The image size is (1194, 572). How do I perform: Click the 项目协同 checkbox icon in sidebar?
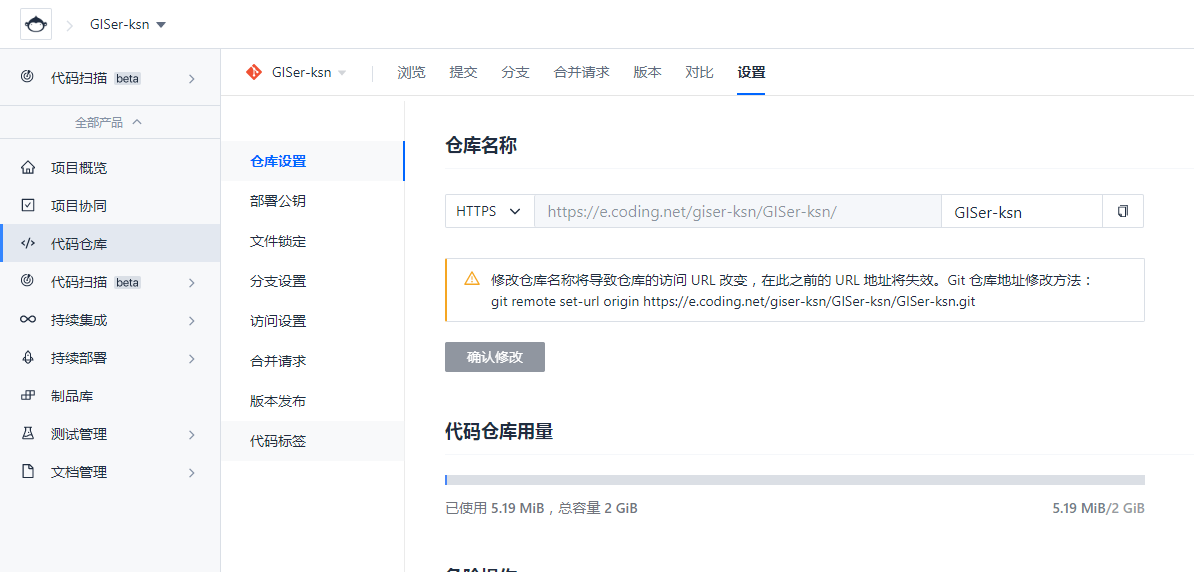tap(28, 206)
